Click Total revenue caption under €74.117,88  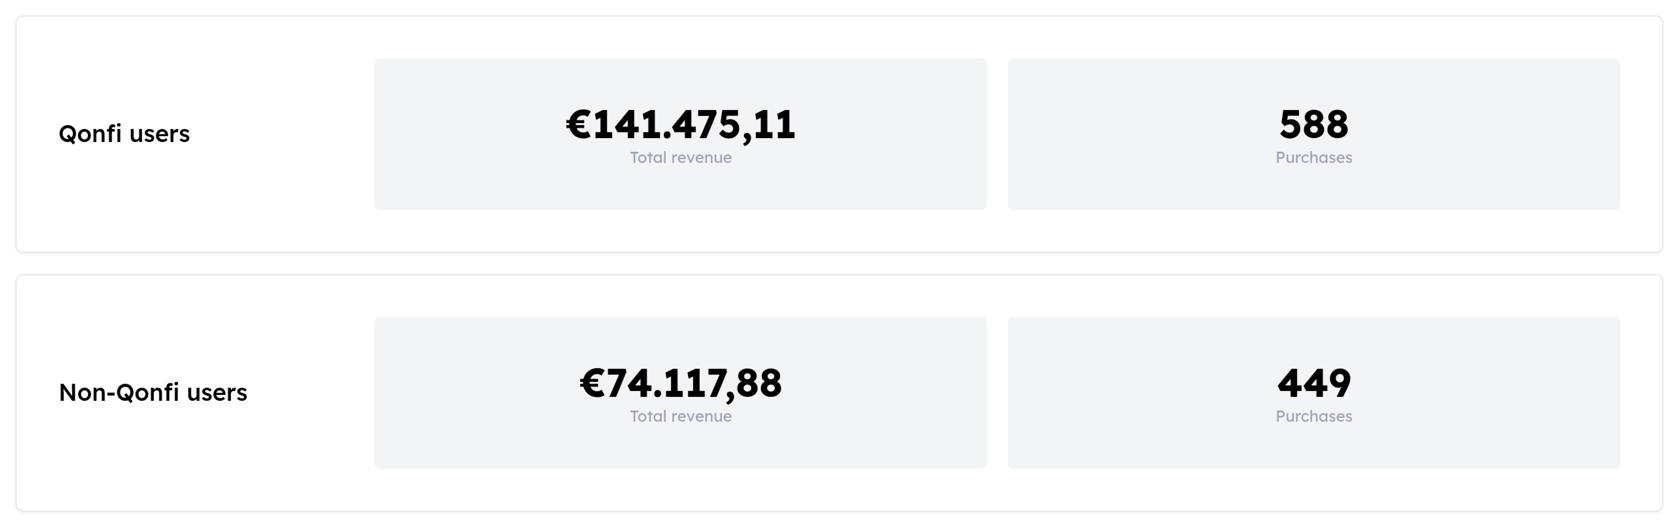680,417
